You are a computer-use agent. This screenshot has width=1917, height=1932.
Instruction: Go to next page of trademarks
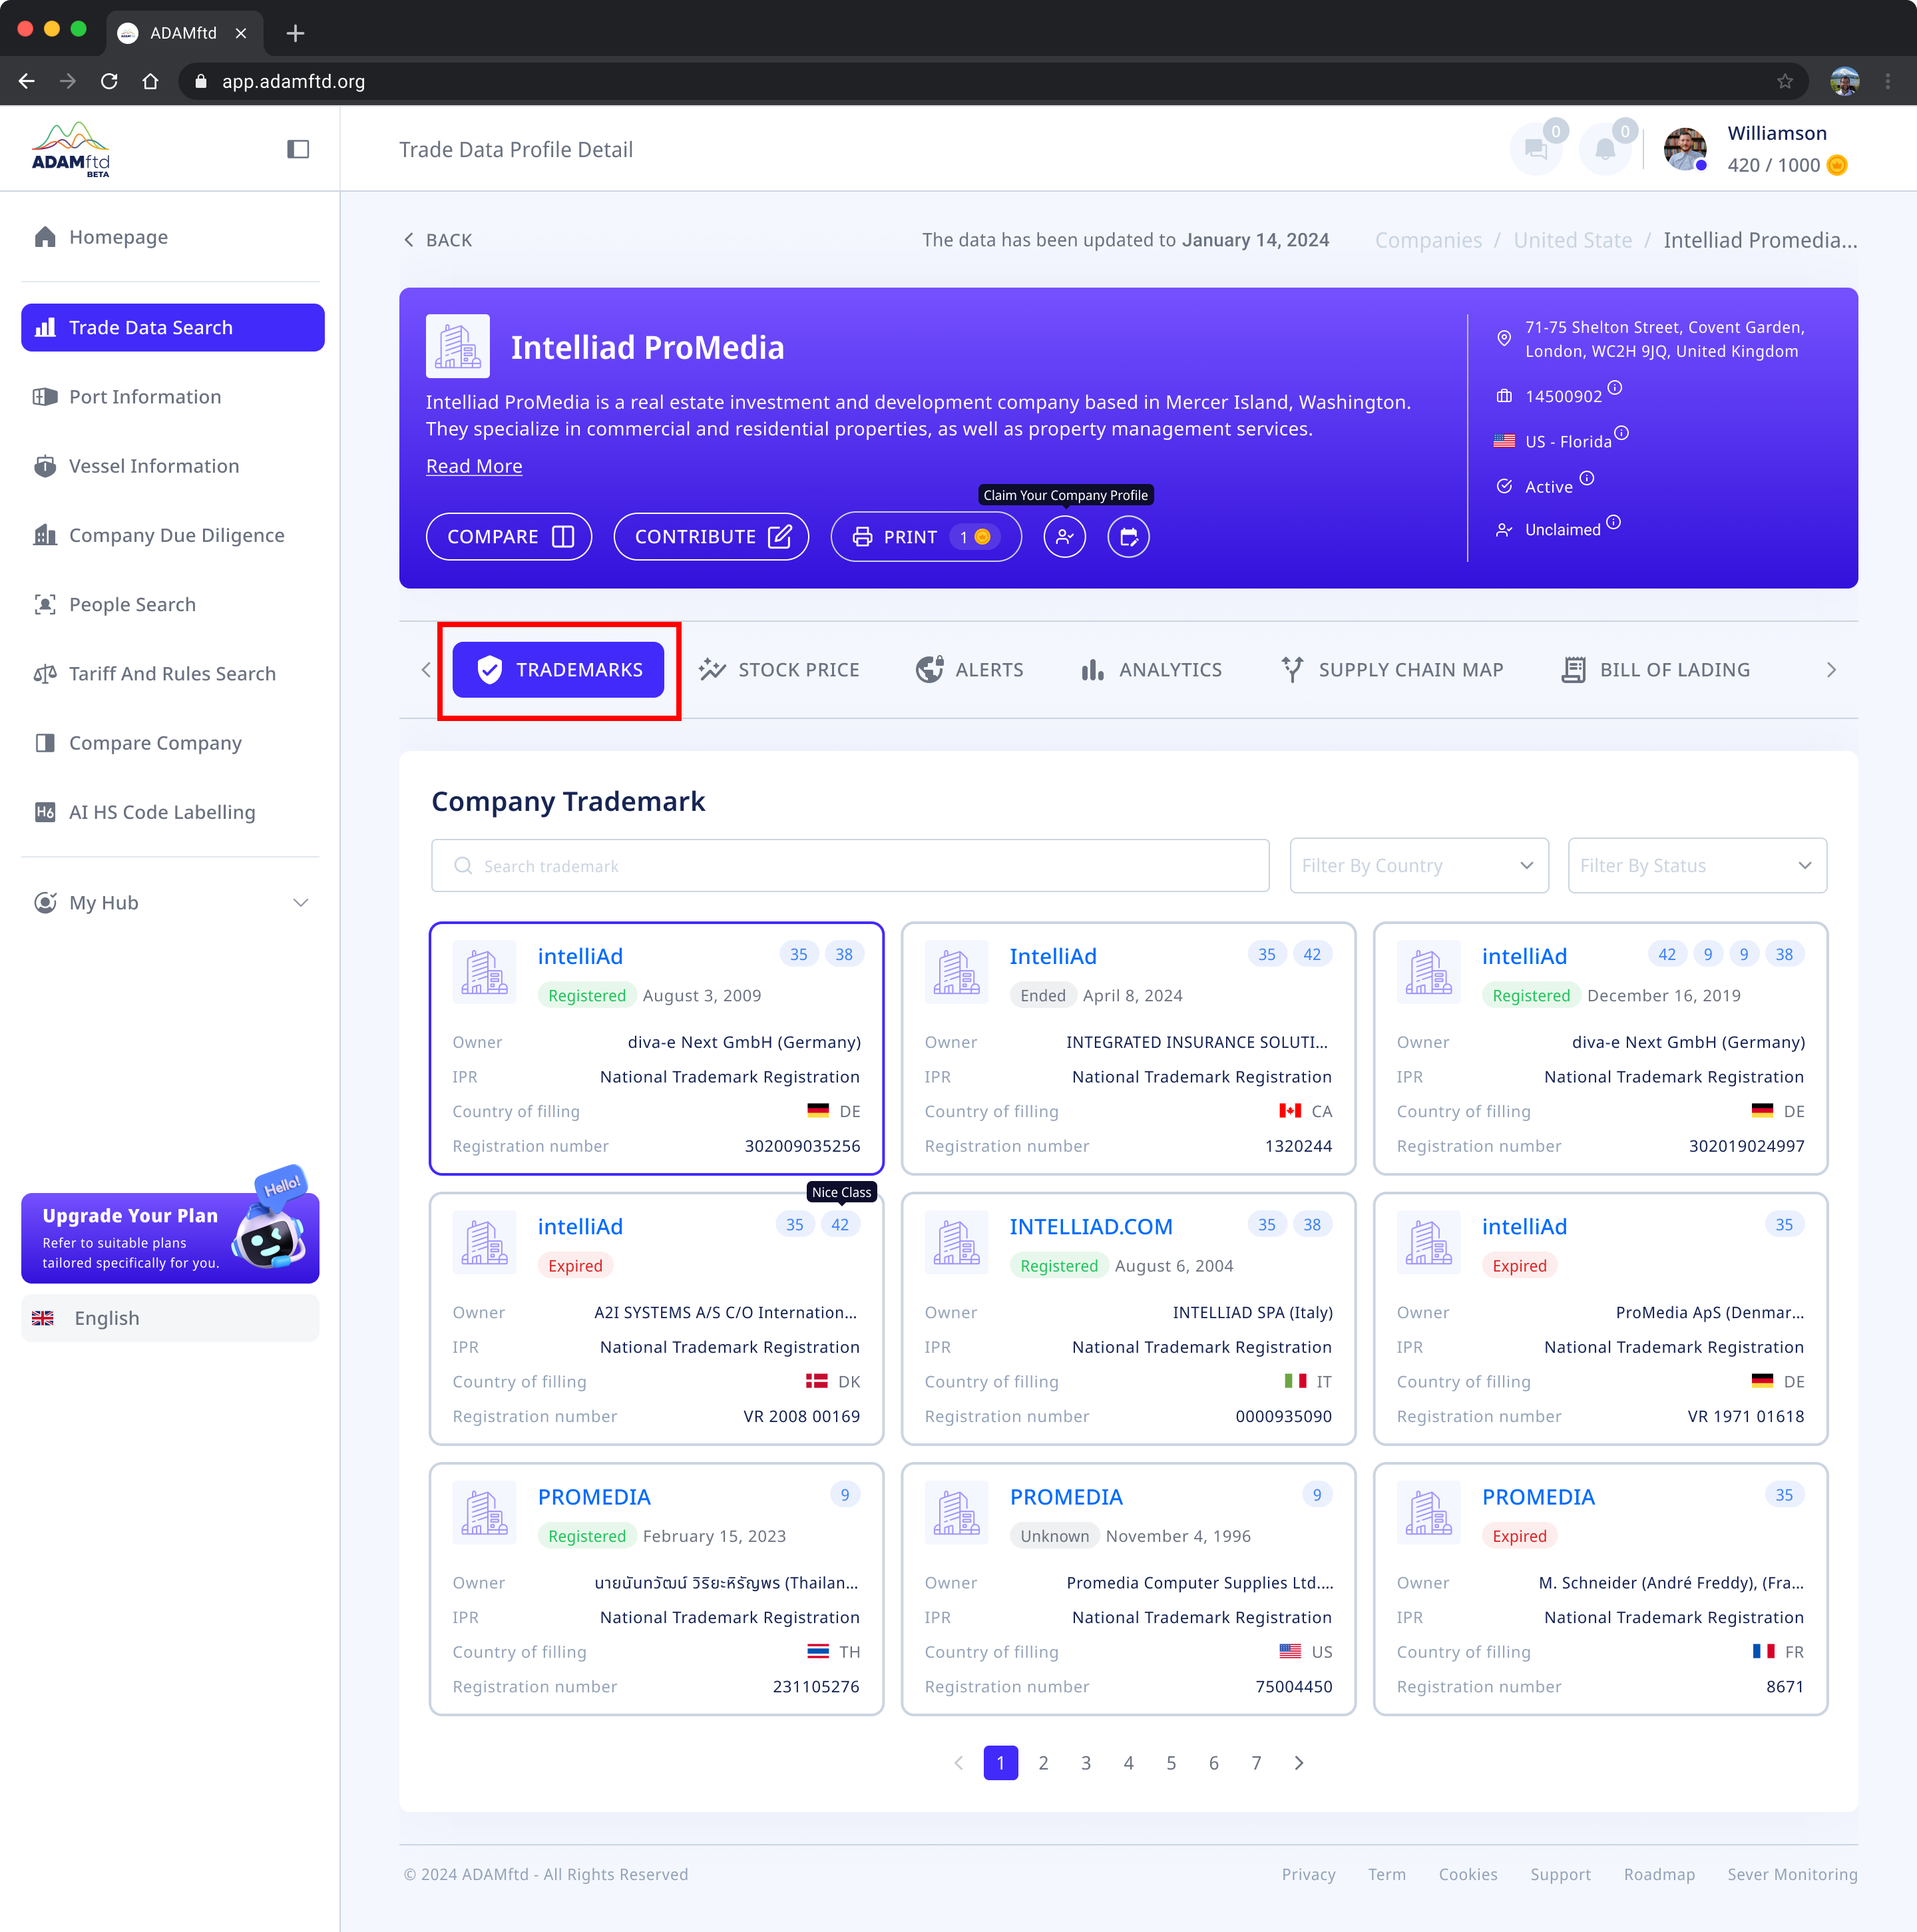[1299, 1762]
